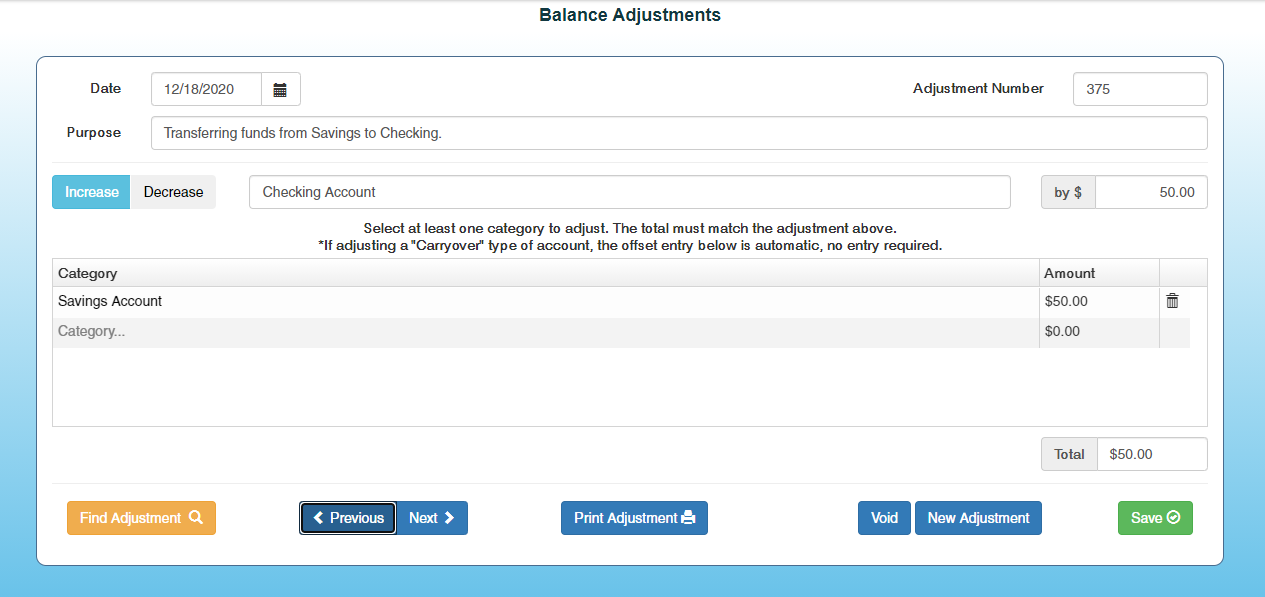Viewport: 1265px width, 597px height.
Task: Delete the Savings Account row with trash icon
Action: 1172,301
